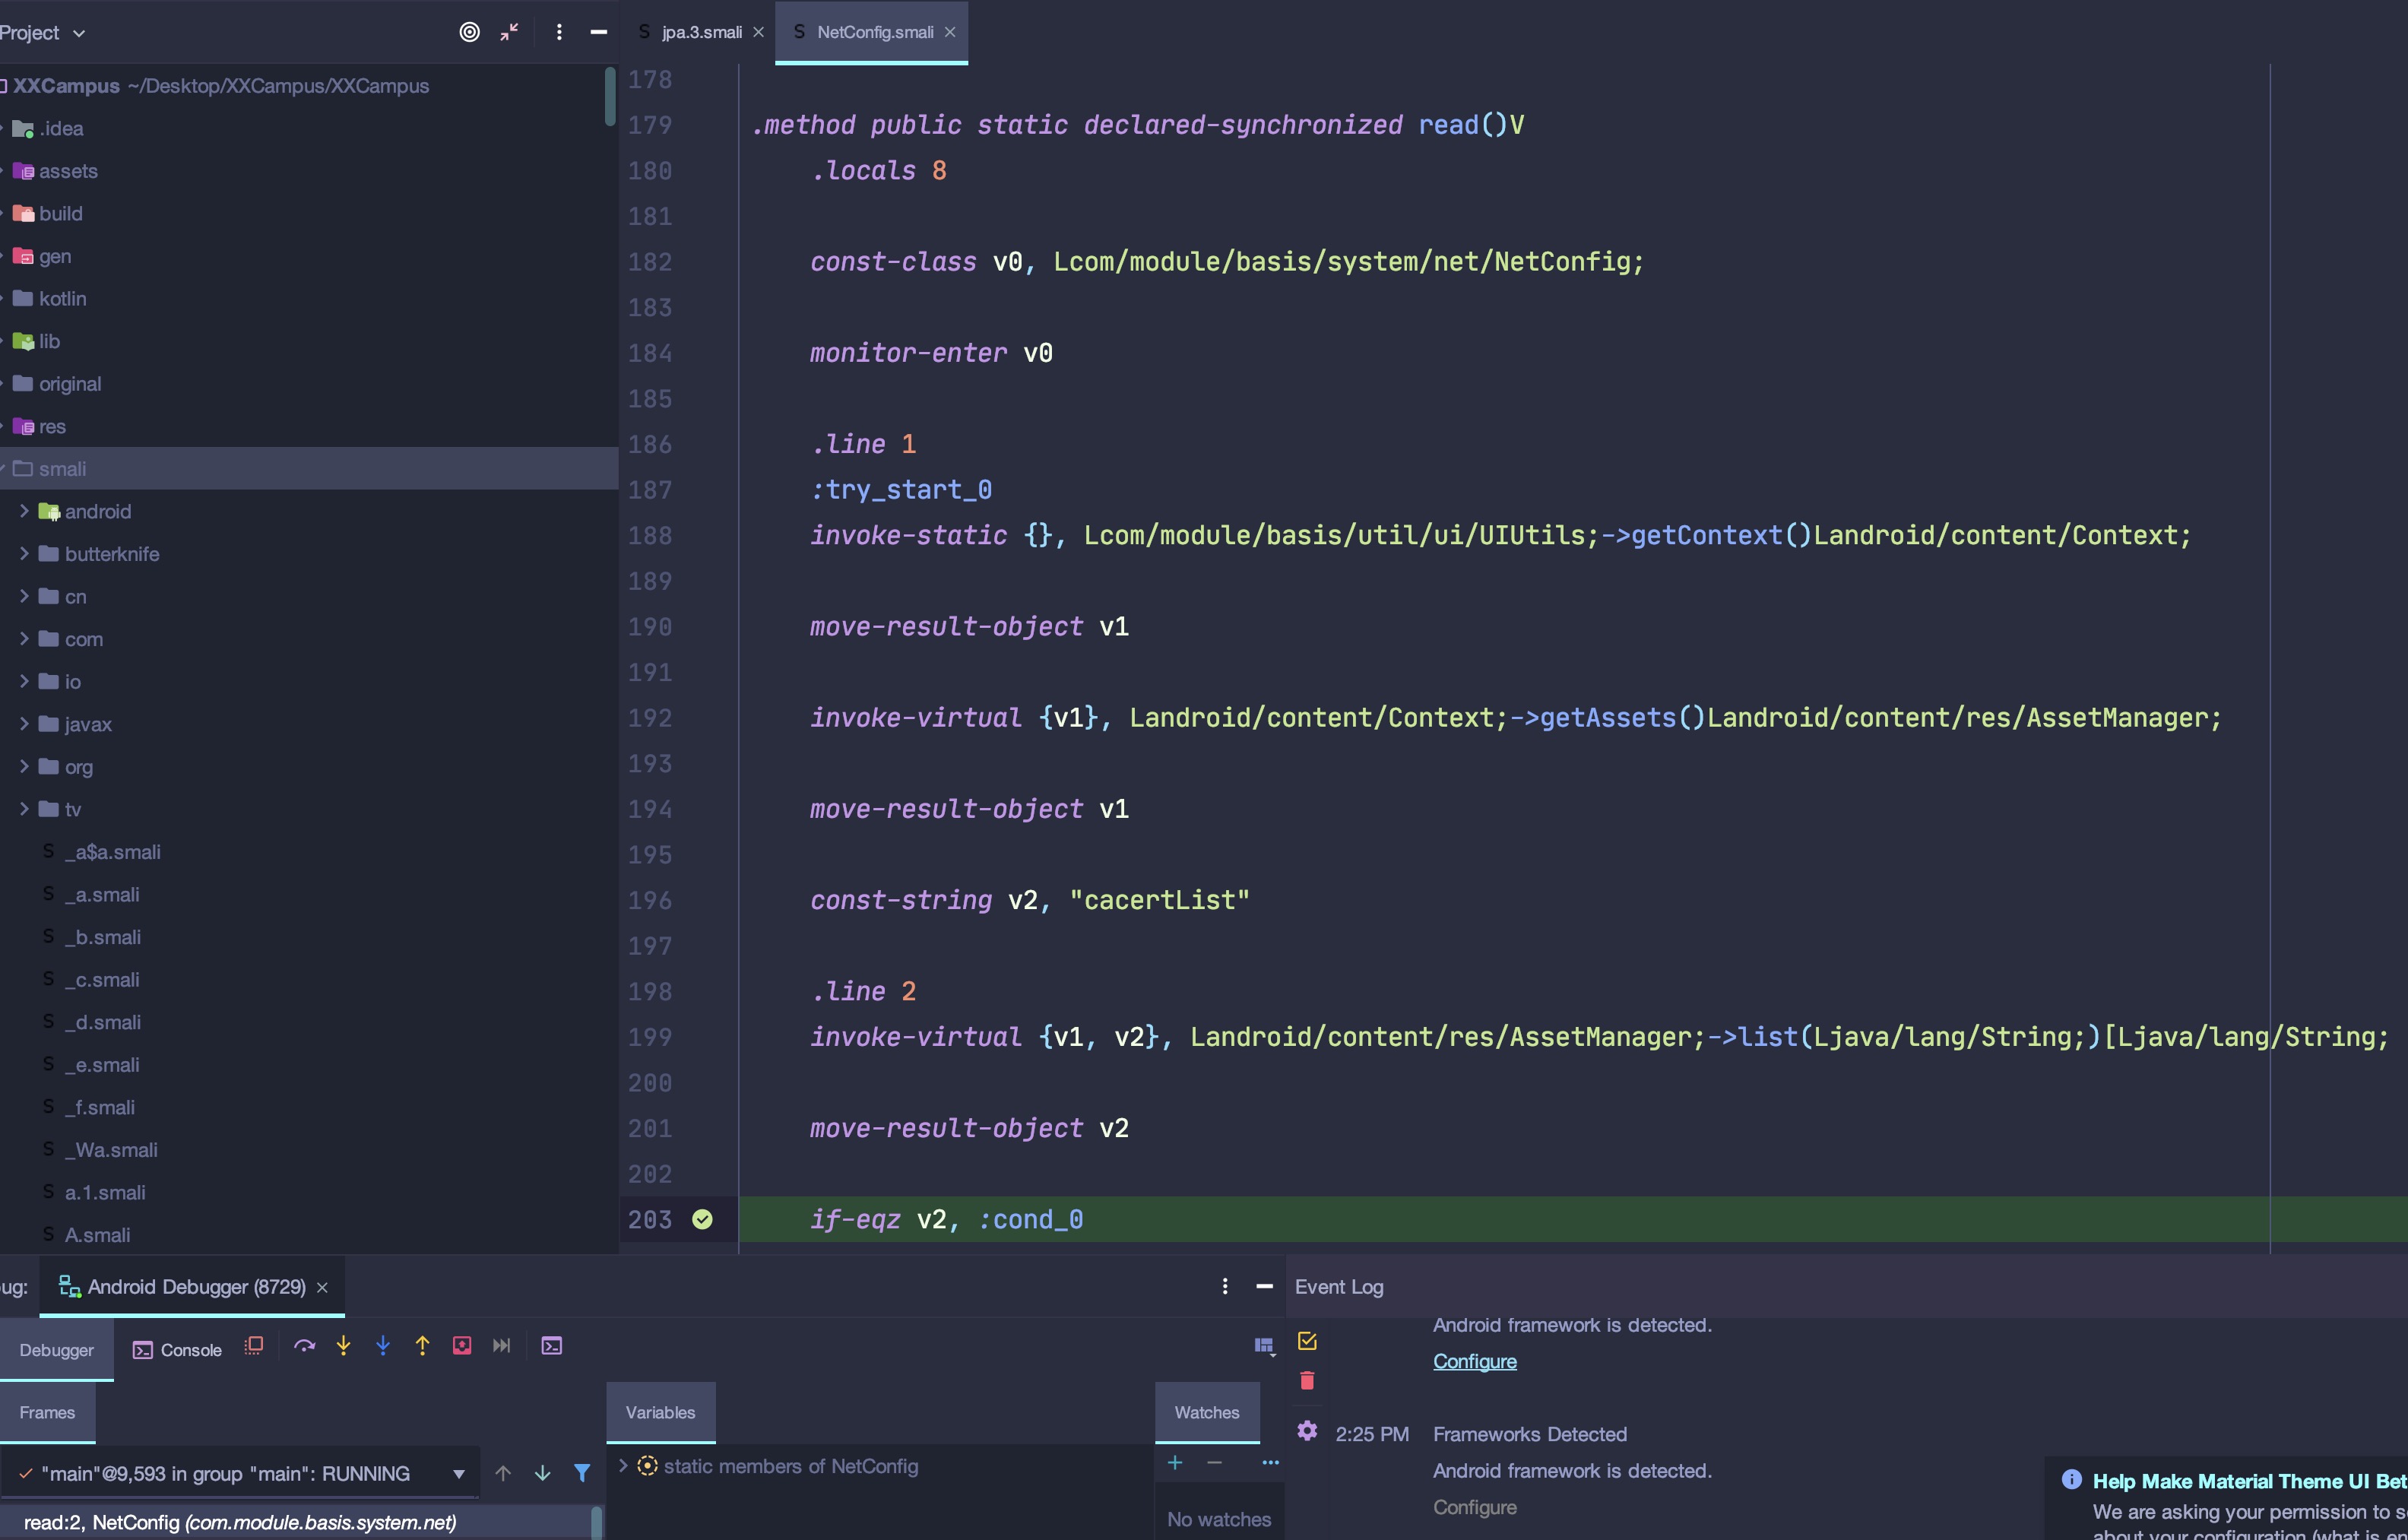Toggle breakpoint on line 203
This screenshot has height=1540, width=2408.
(703, 1219)
